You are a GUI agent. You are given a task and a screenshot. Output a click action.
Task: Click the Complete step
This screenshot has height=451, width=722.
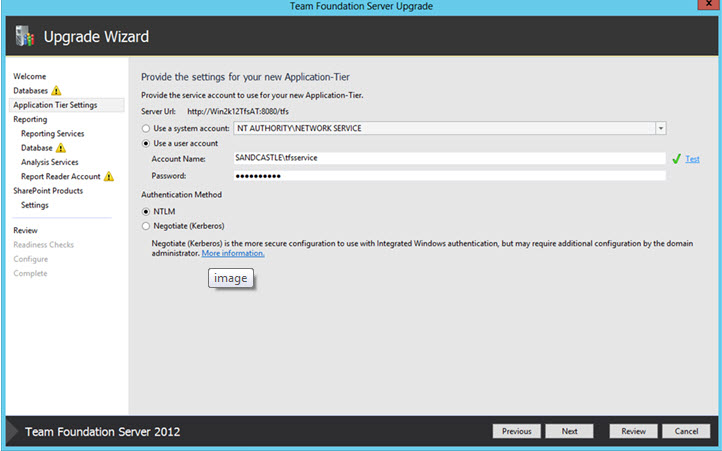pos(30,273)
